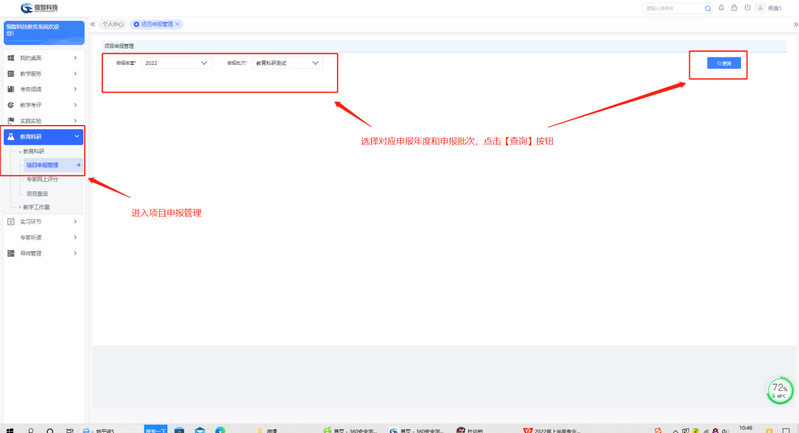
Task: Click the double-right arrow at tab bar end
Action: coord(795,24)
